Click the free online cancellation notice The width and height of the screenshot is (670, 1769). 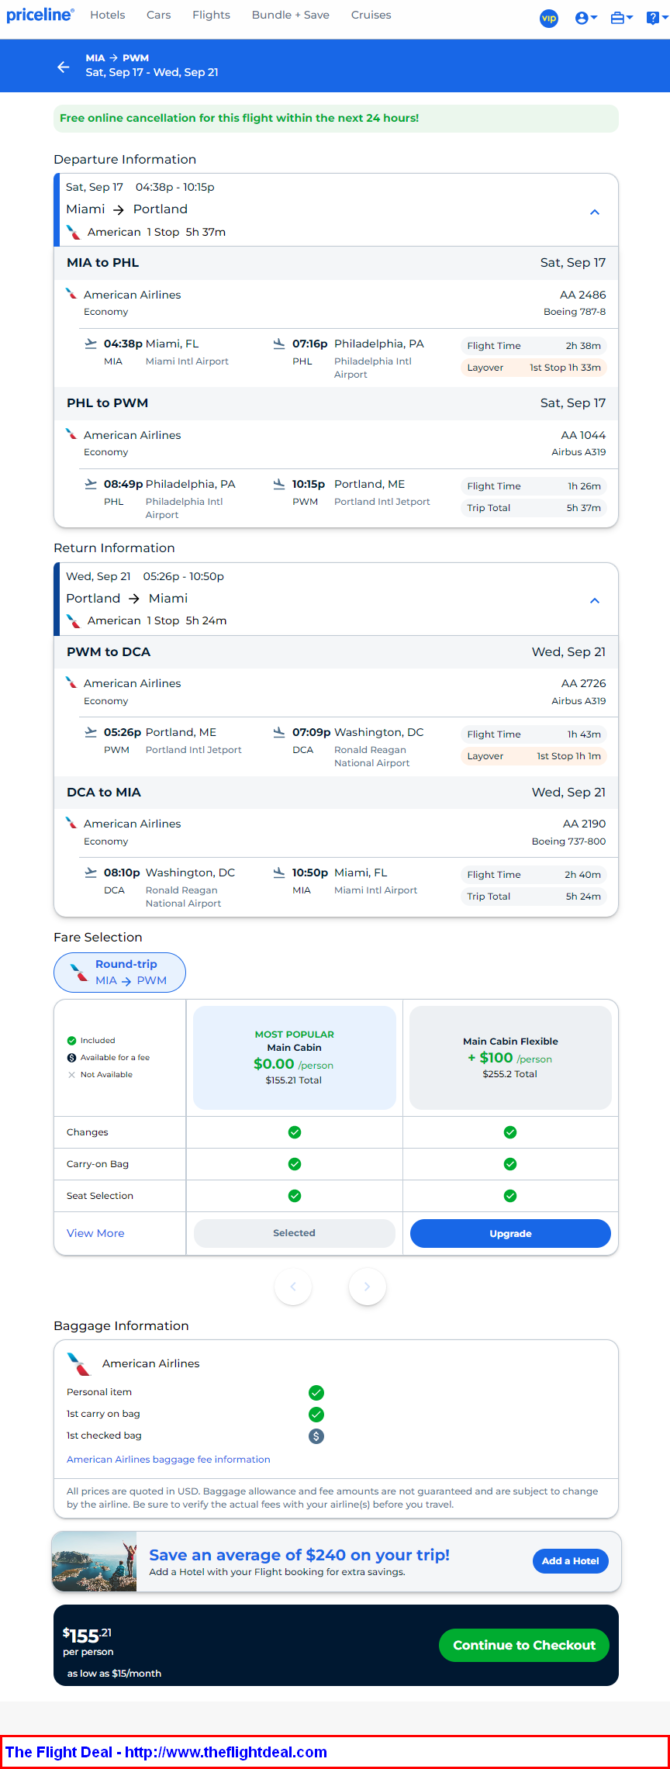pos(336,118)
